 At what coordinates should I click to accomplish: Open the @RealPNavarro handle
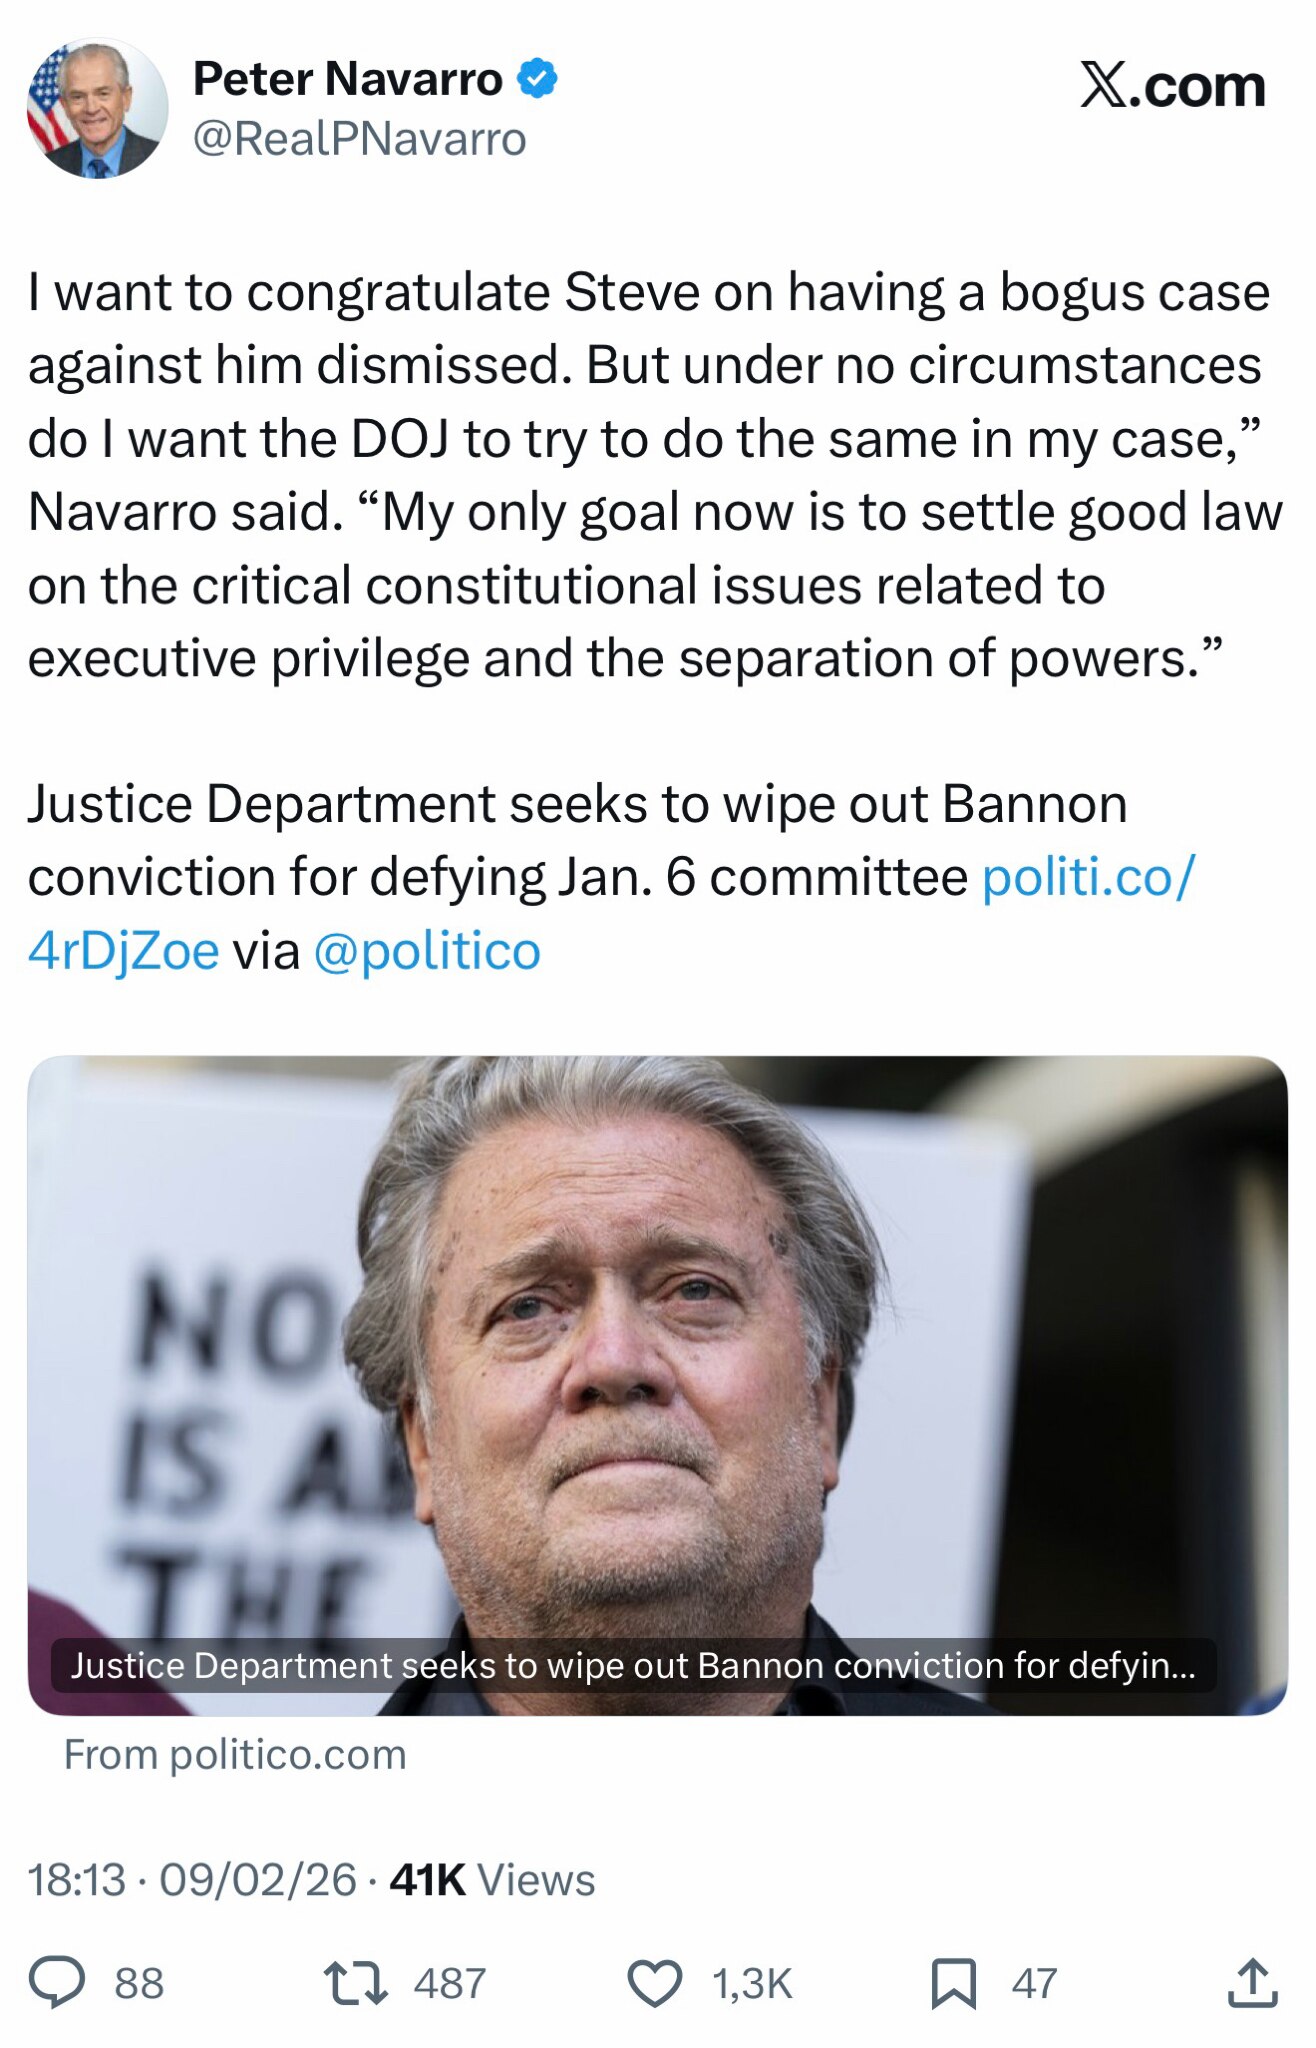tap(359, 139)
